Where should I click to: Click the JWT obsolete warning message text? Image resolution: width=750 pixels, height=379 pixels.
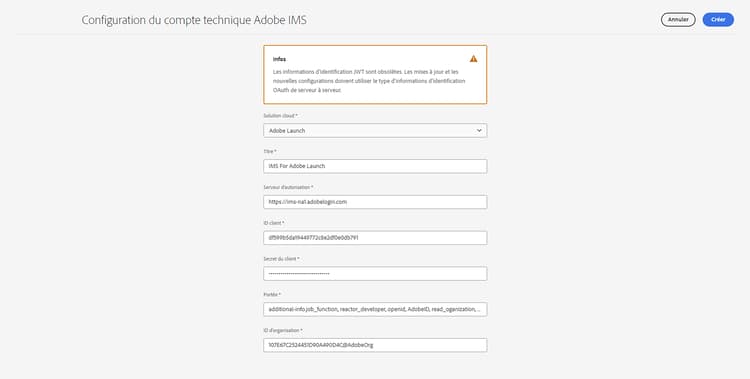pos(369,81)
